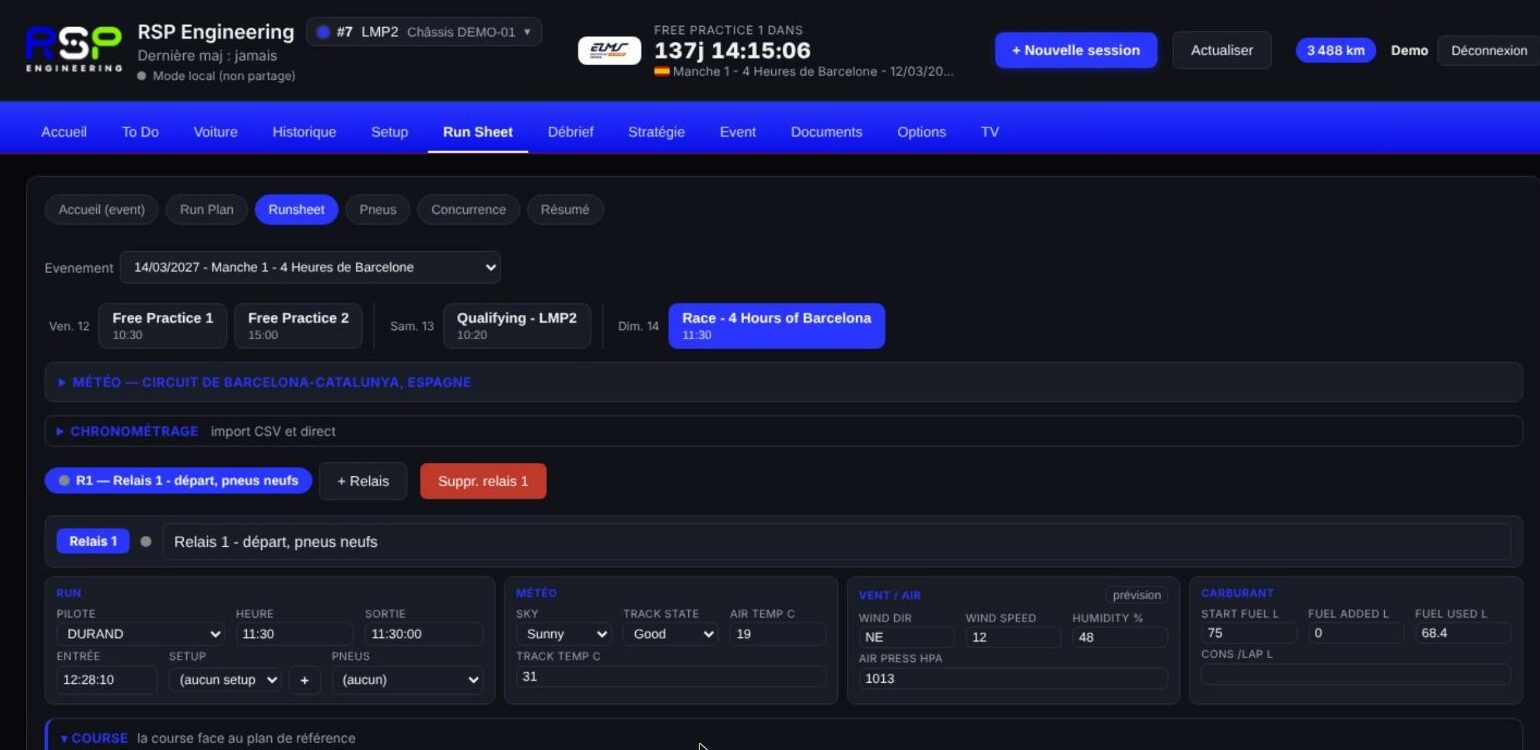Click the ENTRÉE field showing 12:28:10
The width and height of the screenshot is (1540, 750).
click(x=107, y=680)
